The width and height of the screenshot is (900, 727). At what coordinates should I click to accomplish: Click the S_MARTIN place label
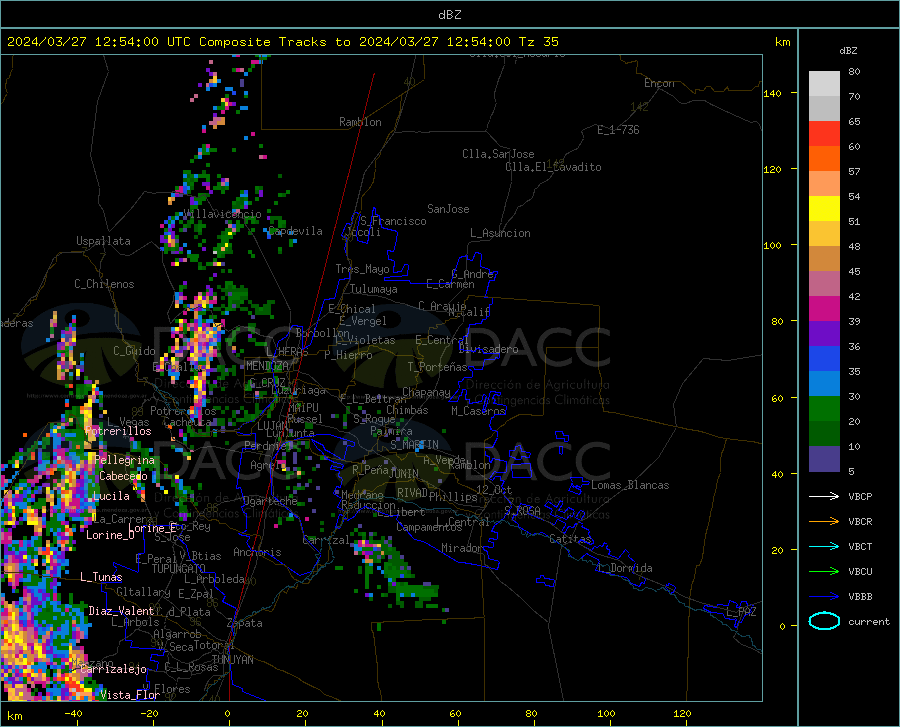pos(414,445)
